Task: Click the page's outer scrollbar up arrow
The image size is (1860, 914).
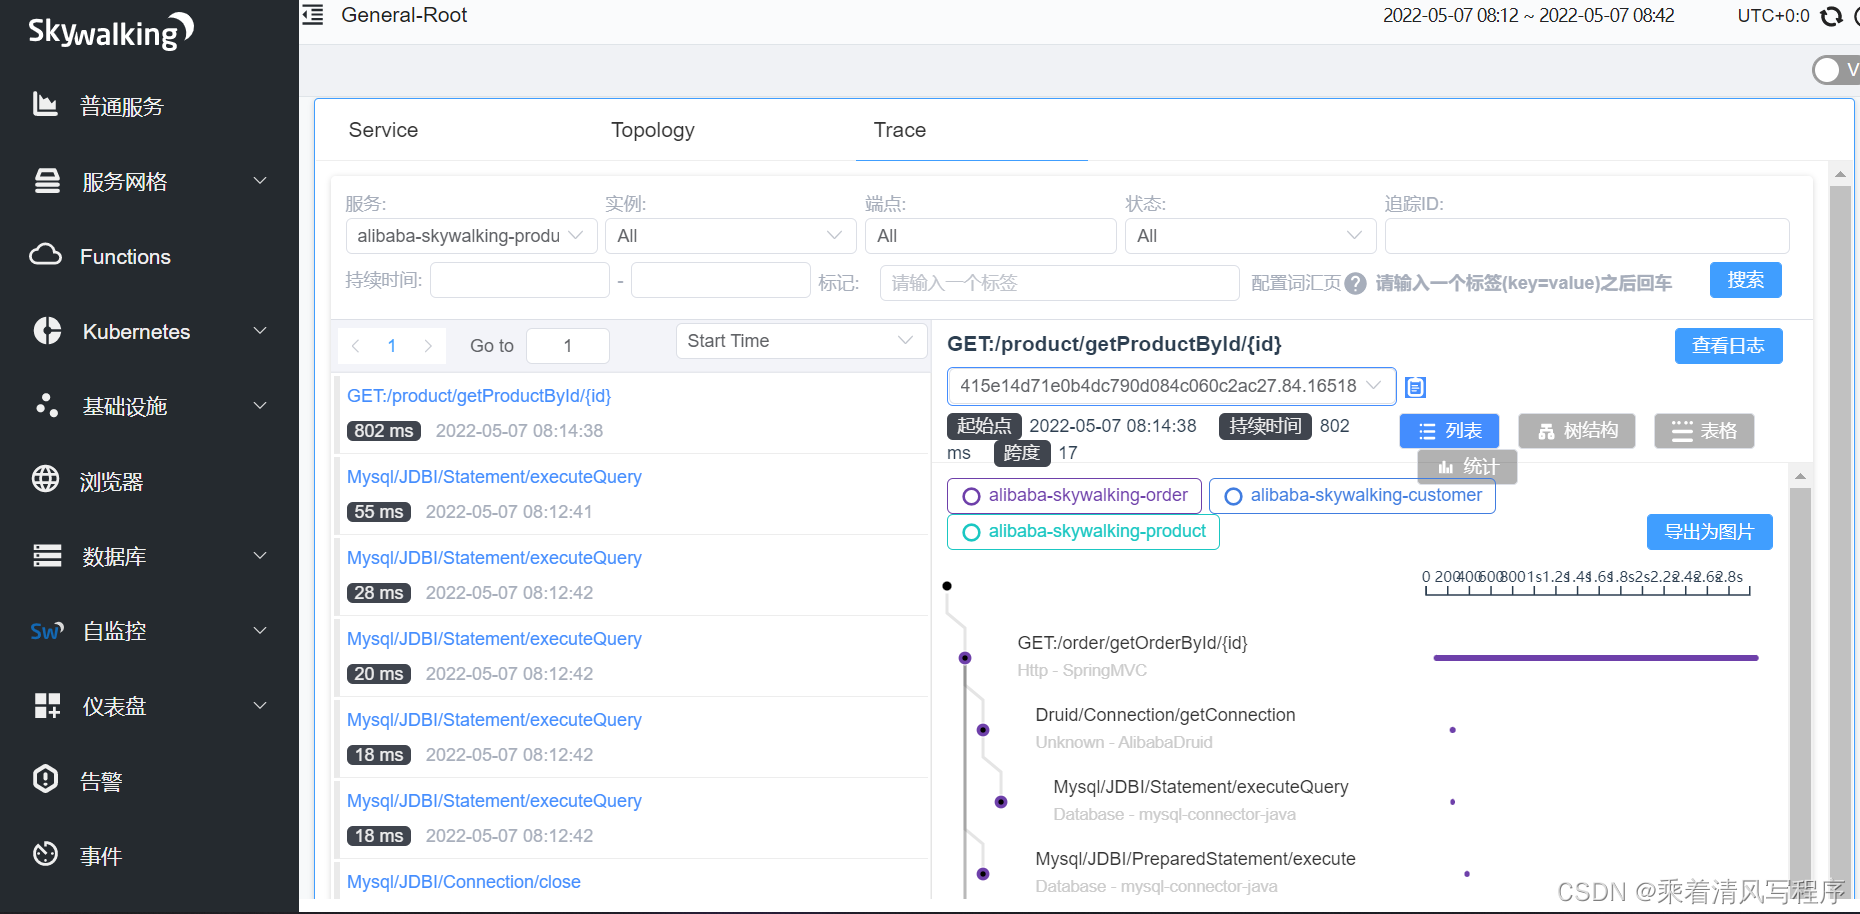Action: (x=1839, y=174)
